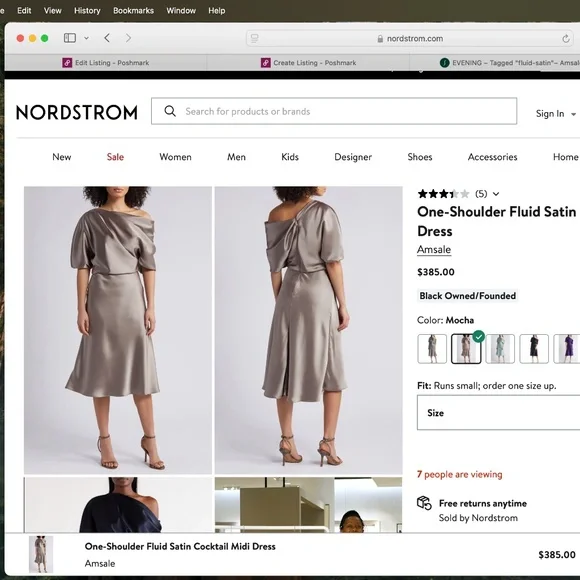Open the navy dress photo
The image size is (580, 580).
[x=118, y=505]
